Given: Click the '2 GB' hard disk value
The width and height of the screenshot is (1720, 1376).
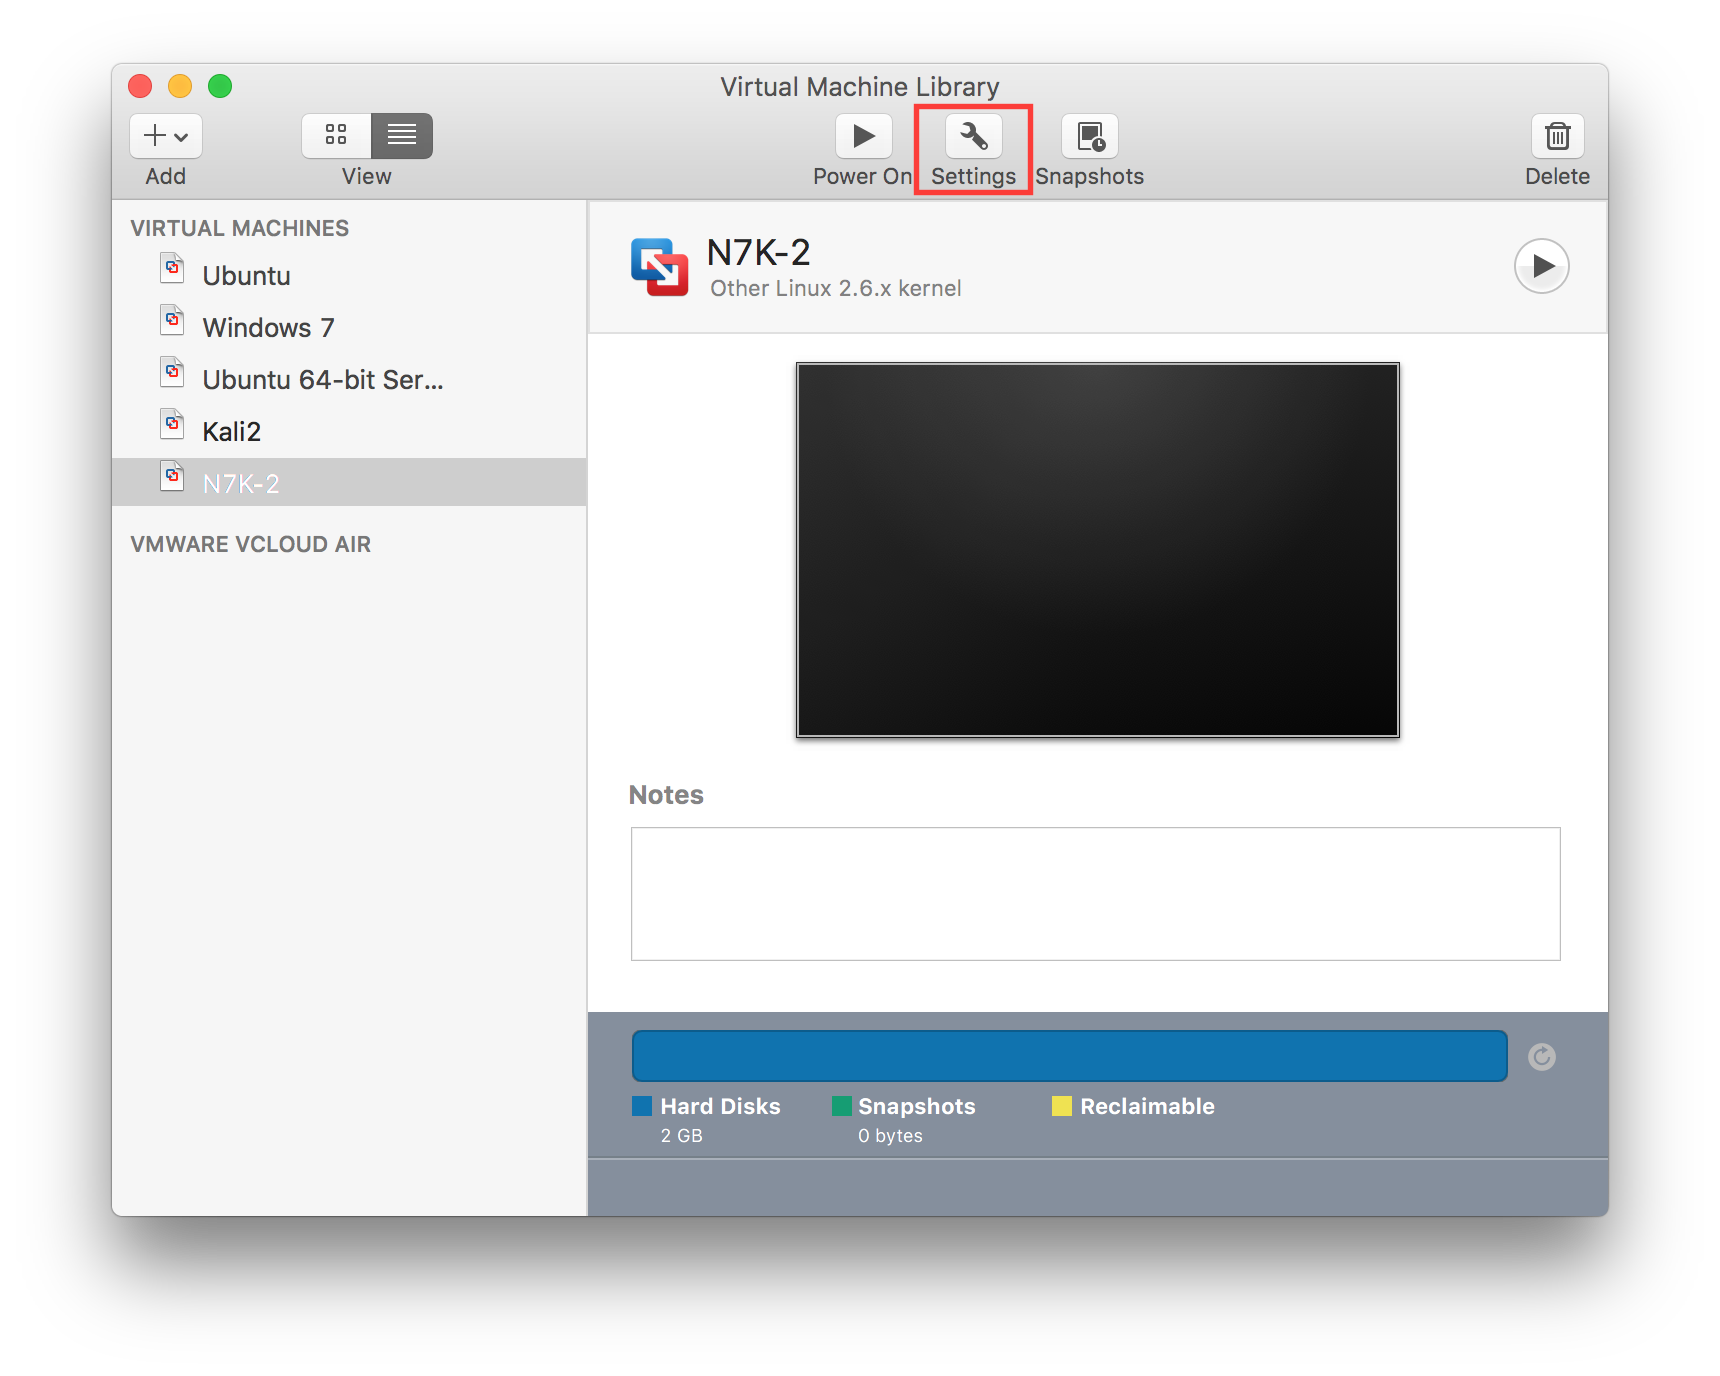Looking at the screenshot, I should [x=682, y=1136].
